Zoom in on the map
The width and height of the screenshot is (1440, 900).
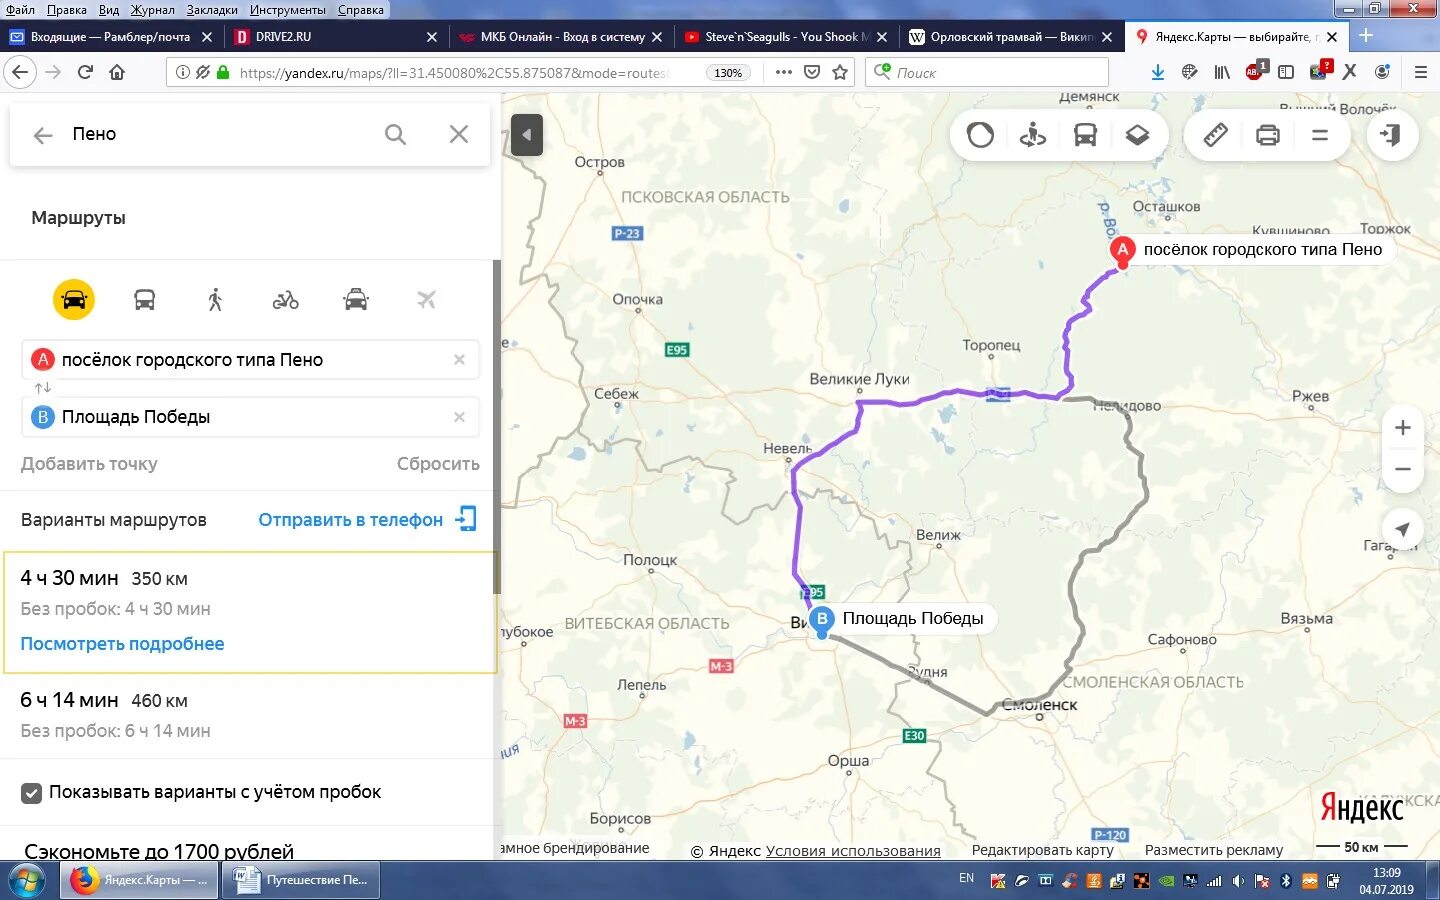tap(1403, 428)
